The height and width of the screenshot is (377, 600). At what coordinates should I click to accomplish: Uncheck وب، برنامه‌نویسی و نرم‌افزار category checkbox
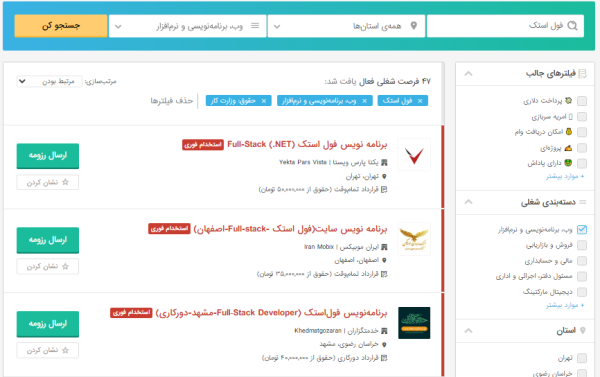[x=582, y=230]
